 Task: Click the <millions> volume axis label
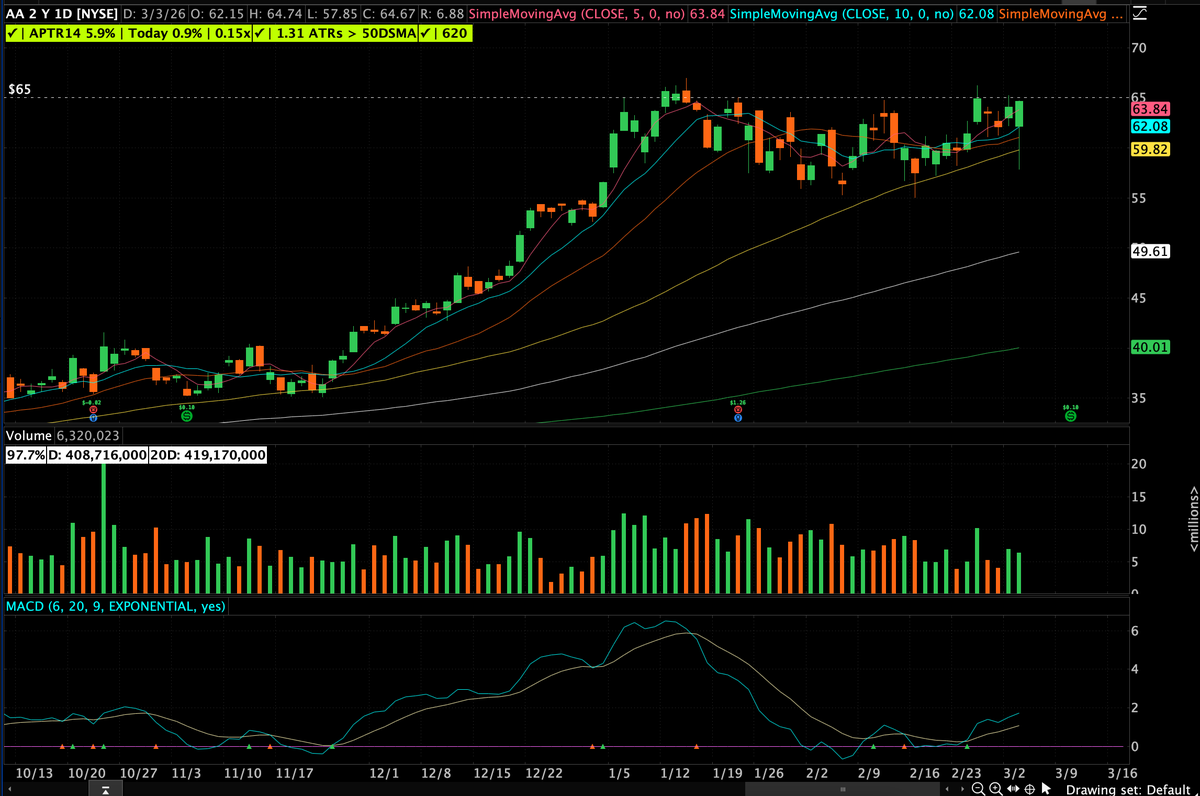point(1192,518)
